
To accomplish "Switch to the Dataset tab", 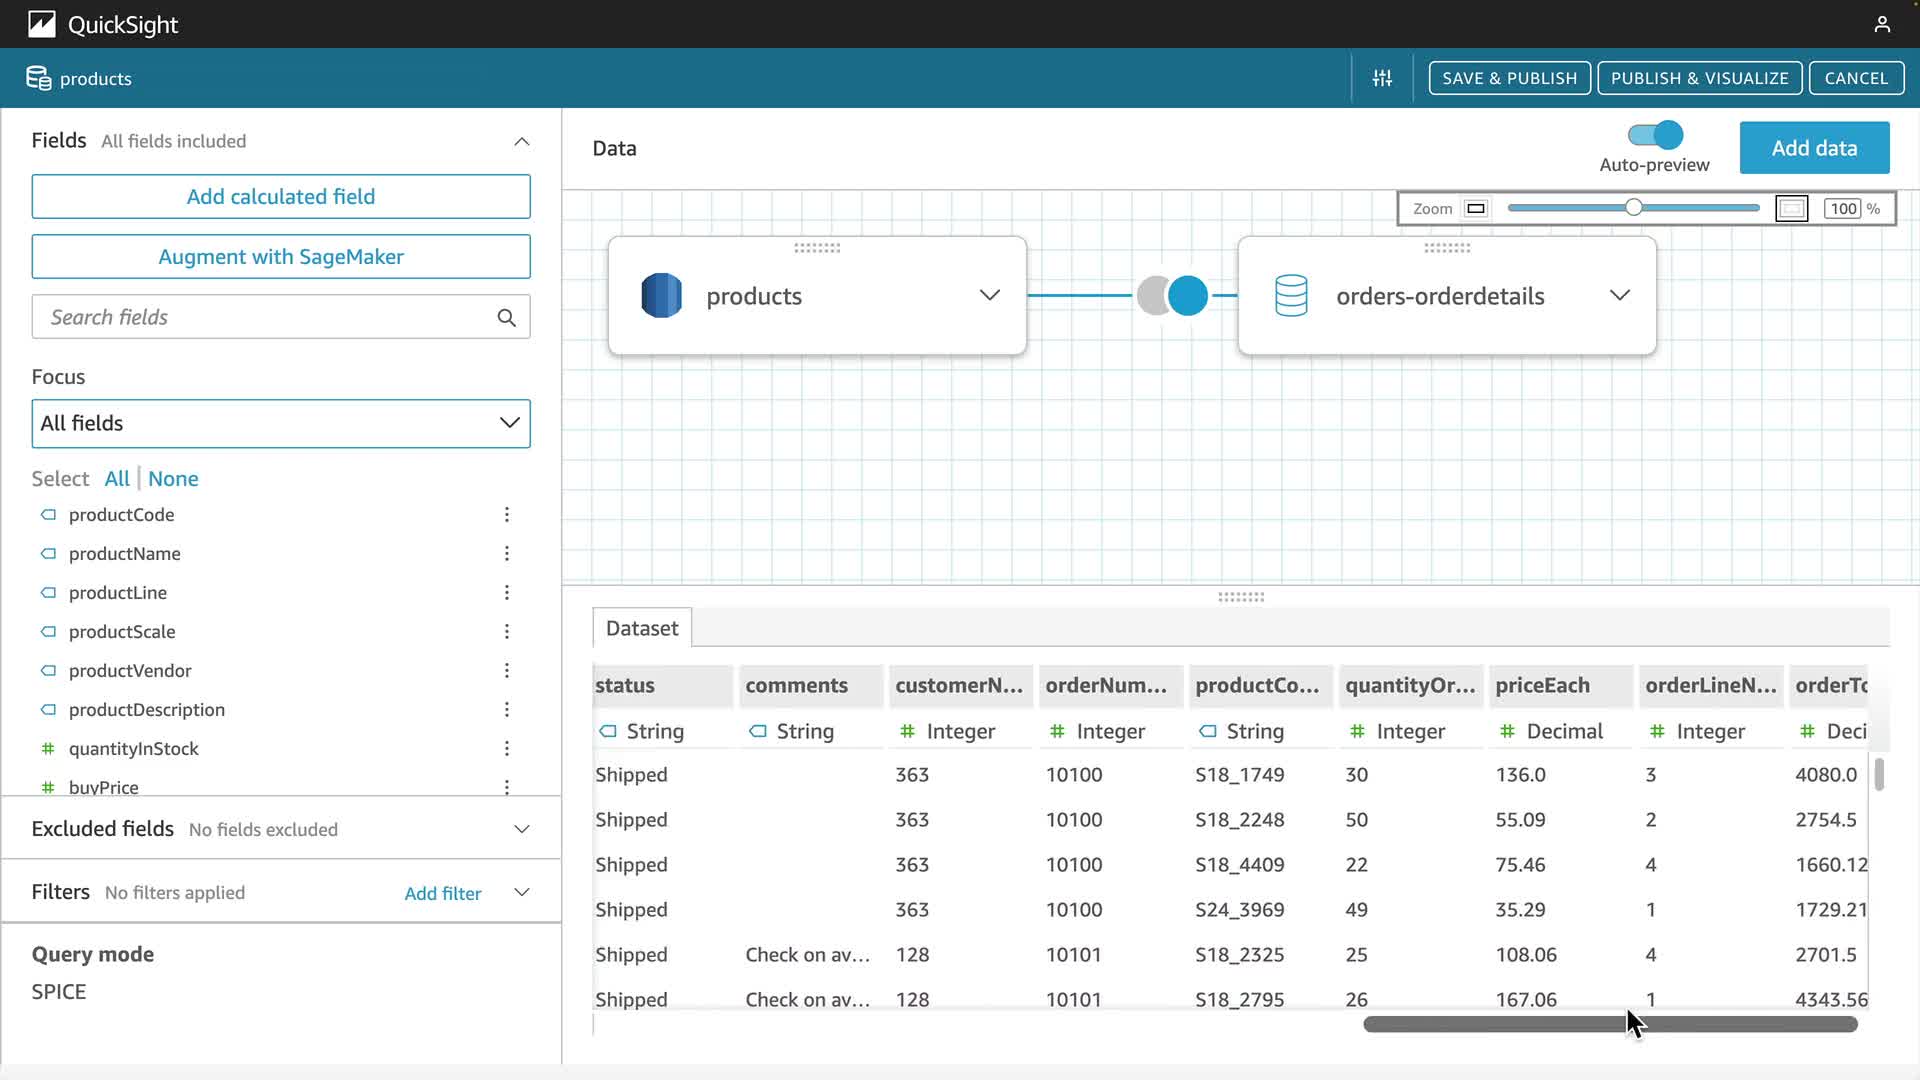I will 641,629.
